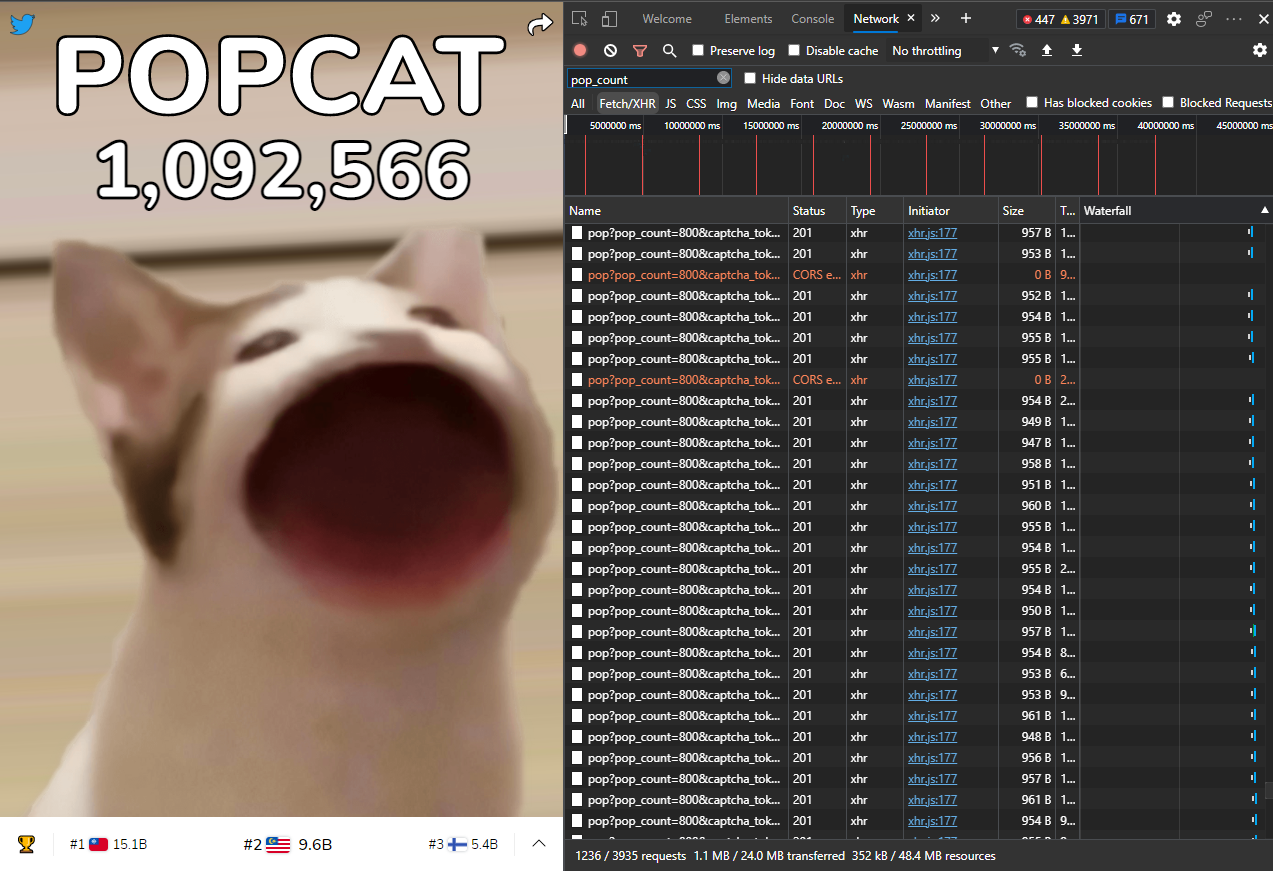Screen dimensions: 1273x871
Task: Click the trophy leaderboard icon
Action: (x=26, y=844)
